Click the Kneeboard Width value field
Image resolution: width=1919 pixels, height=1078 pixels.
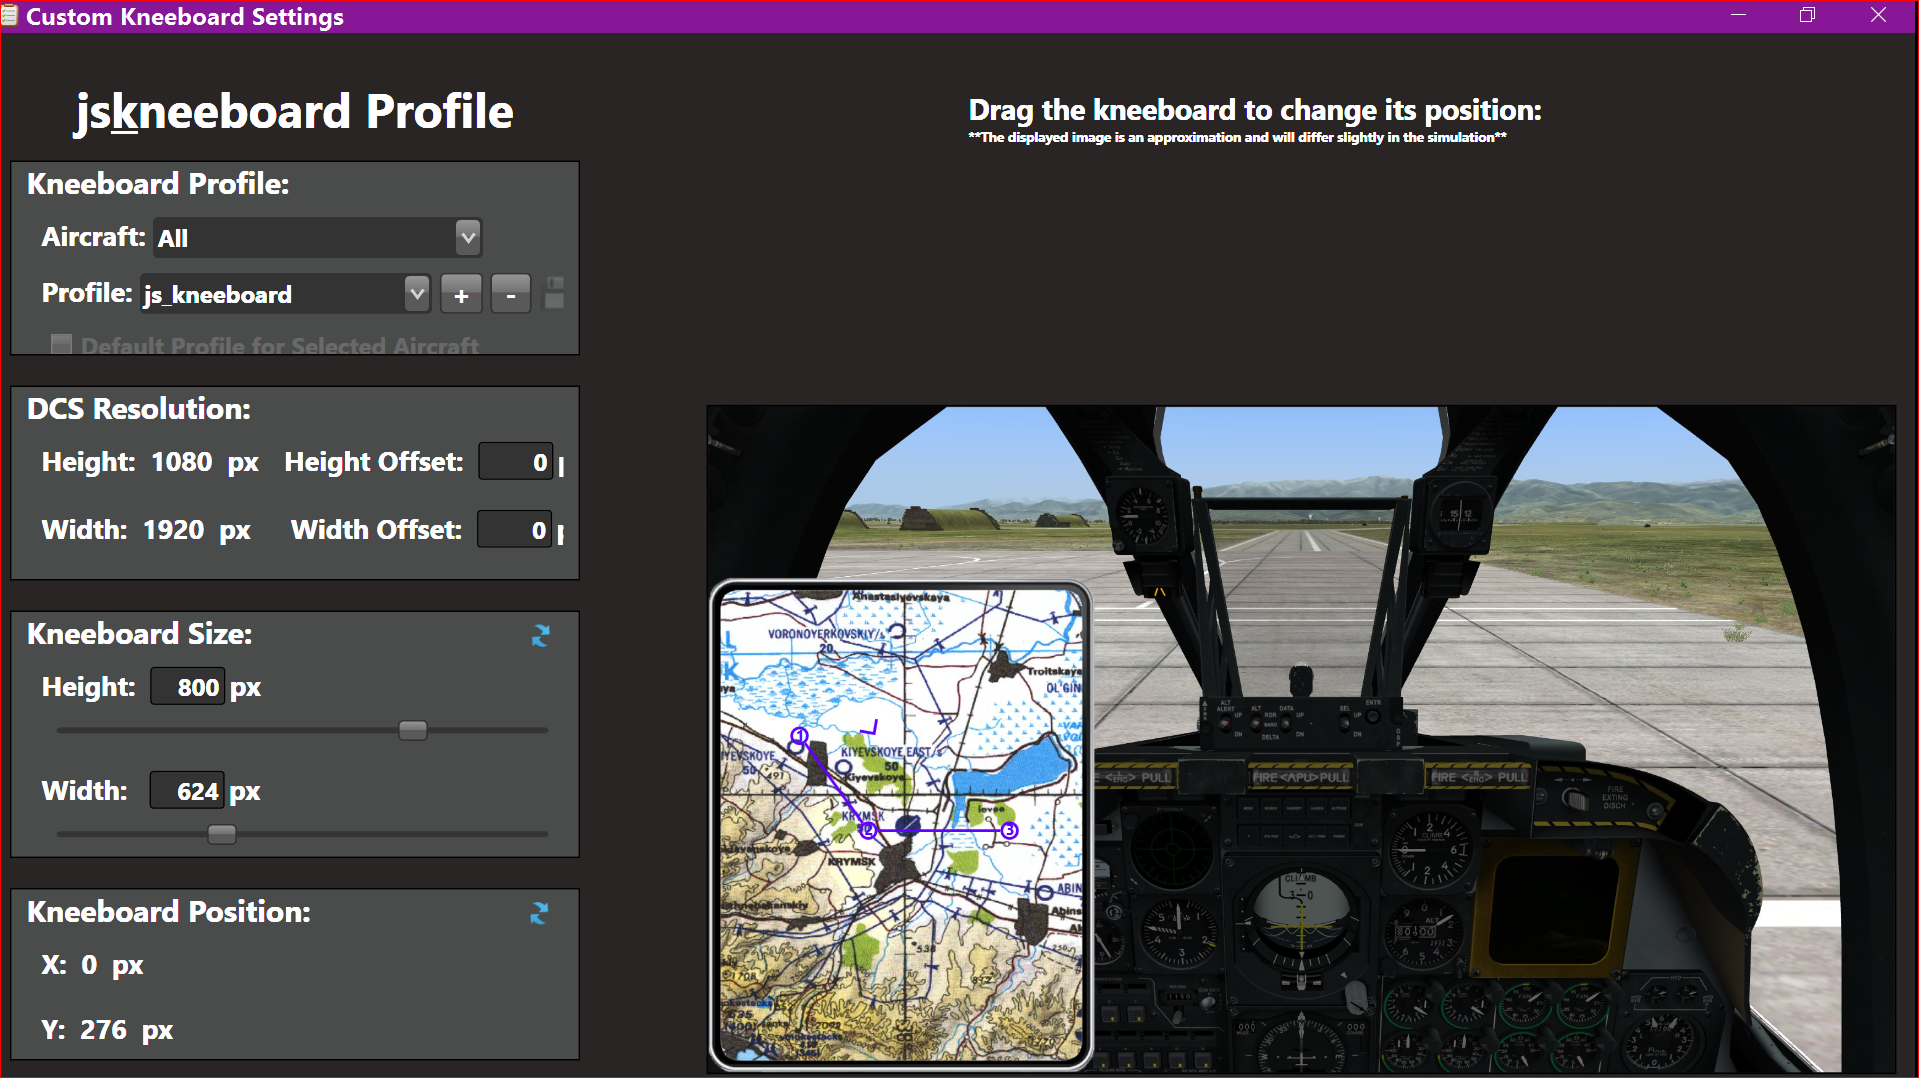(186, 791)
